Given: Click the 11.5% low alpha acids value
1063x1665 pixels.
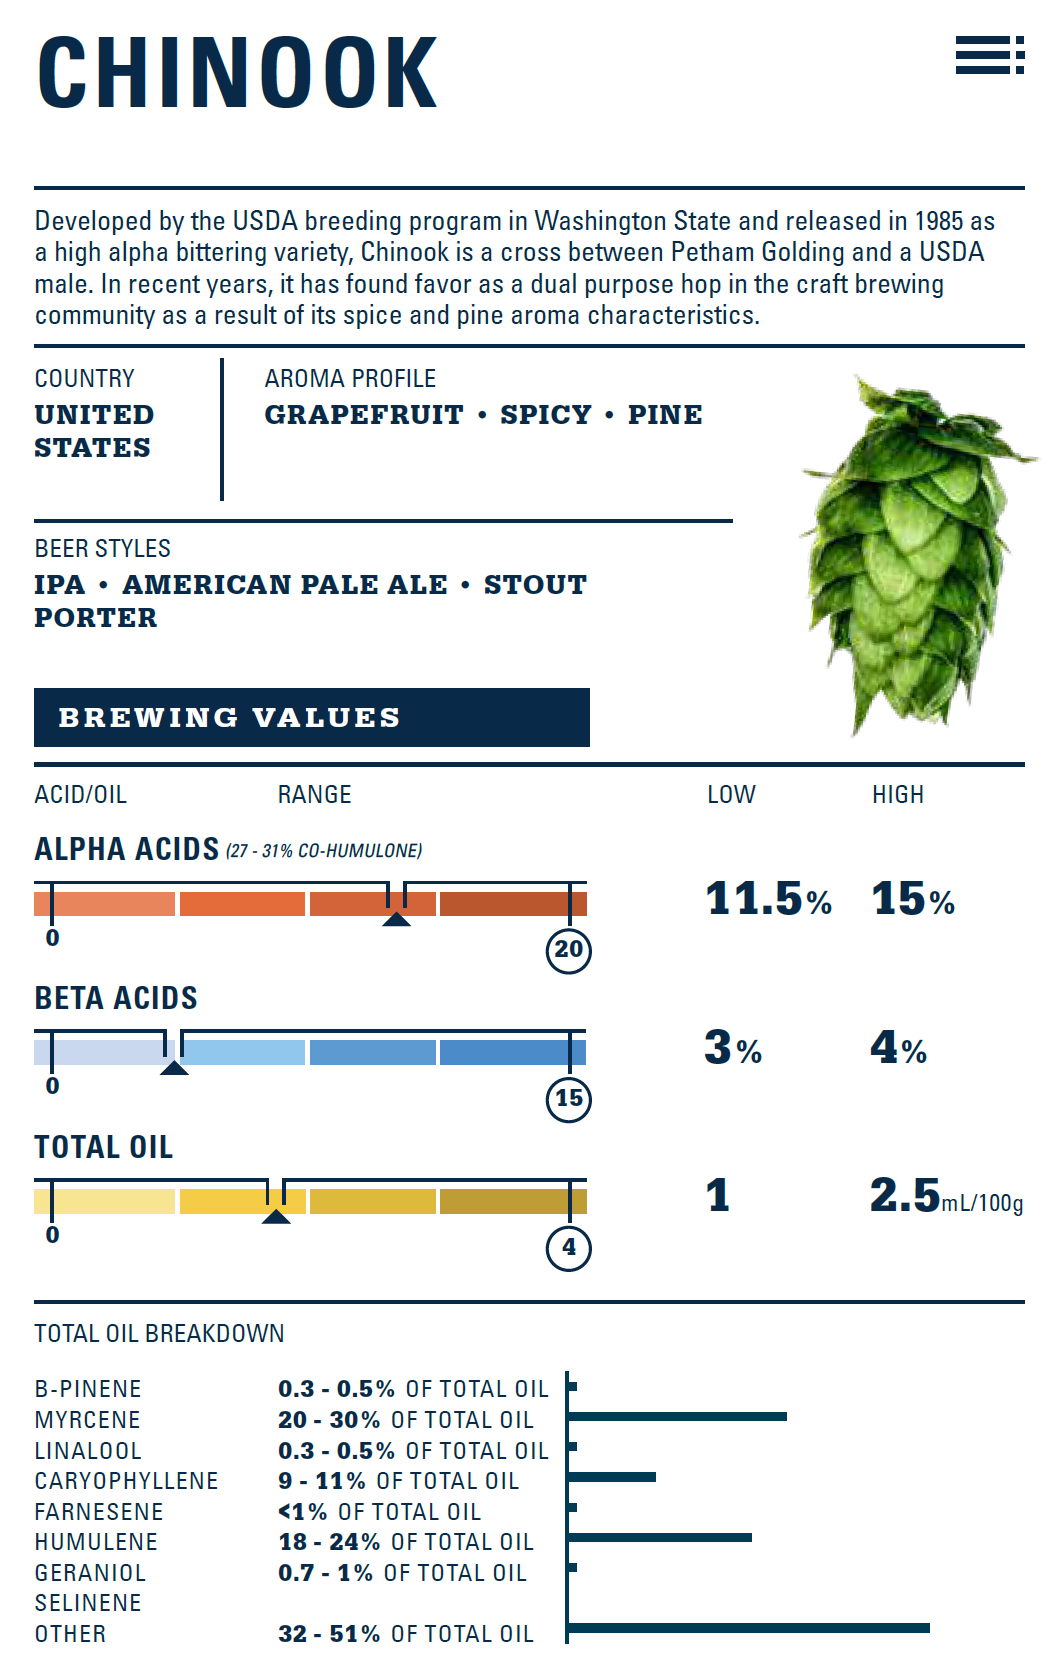Looking at the screenshot, I should pos(768,899).
